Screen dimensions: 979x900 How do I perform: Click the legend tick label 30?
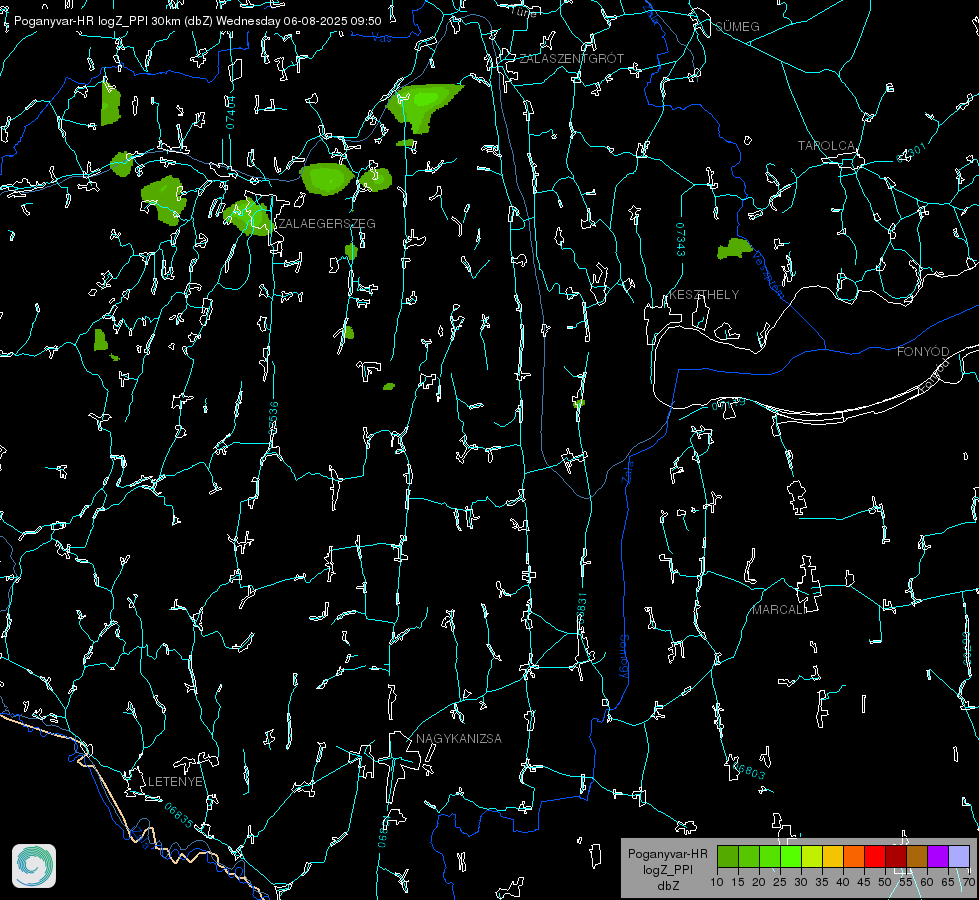(x=801, y=882)
